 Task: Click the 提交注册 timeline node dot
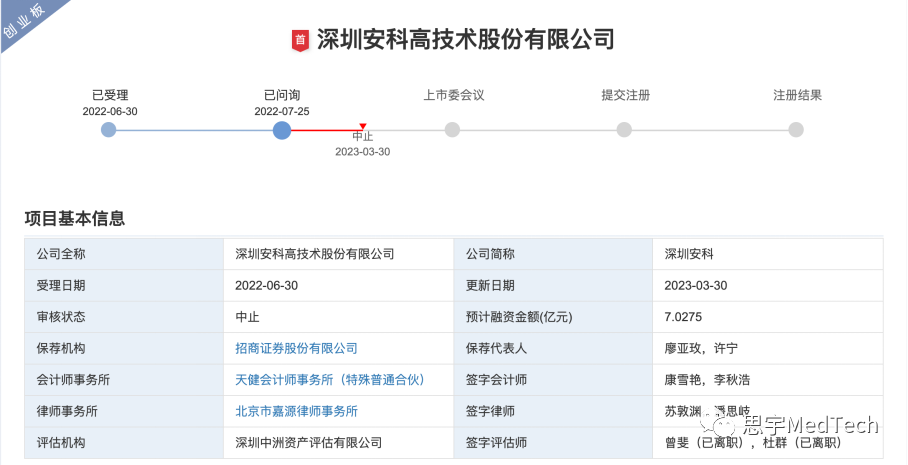(624, 130)
